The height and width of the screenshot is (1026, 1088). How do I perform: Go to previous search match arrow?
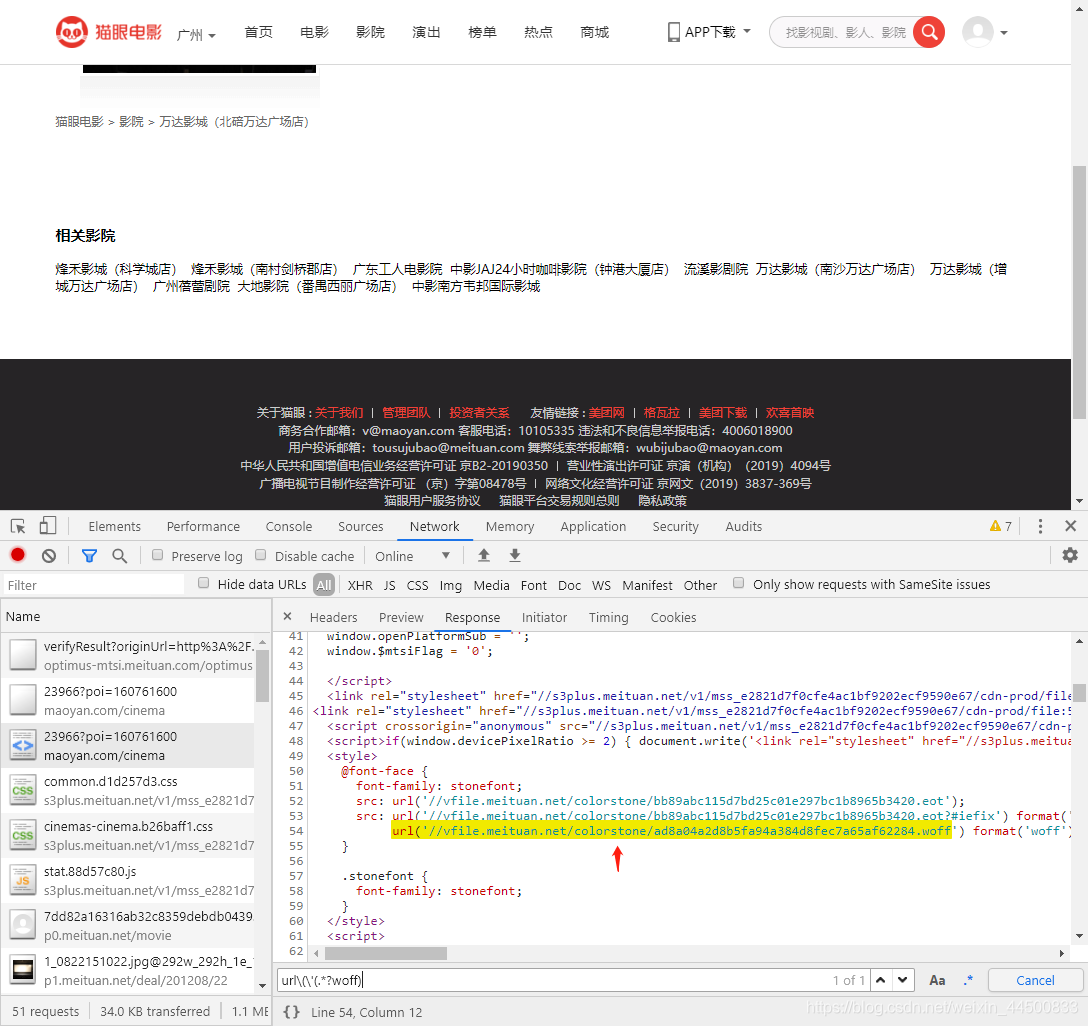881,980
